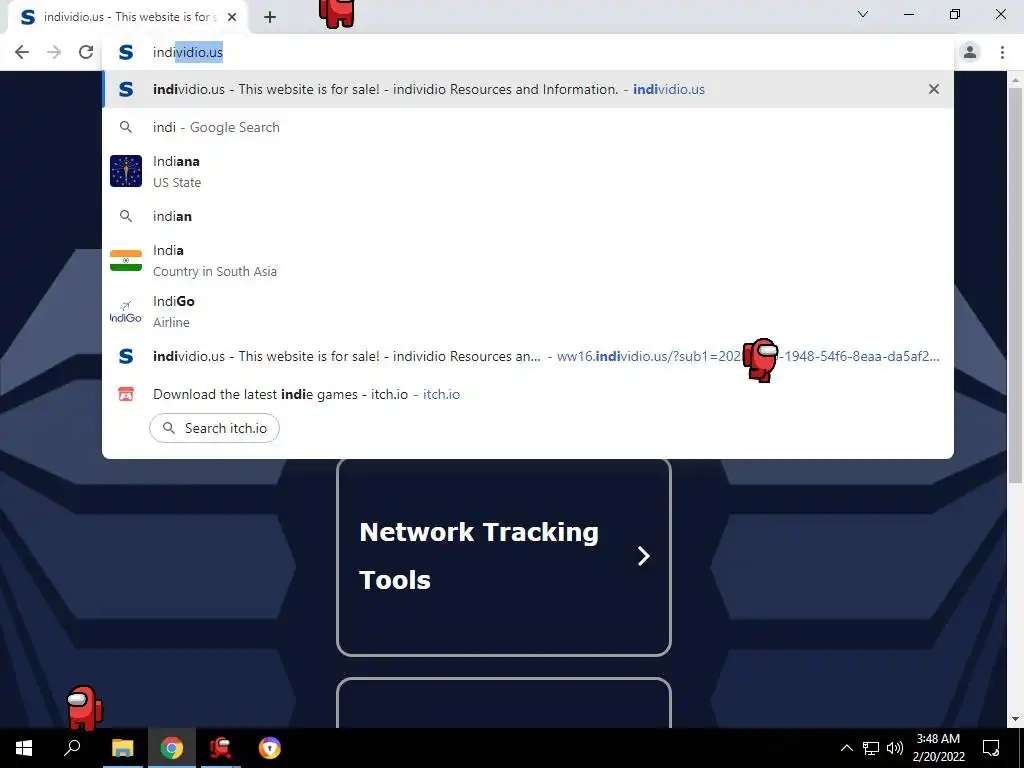Choose the 'indian' search suggestion

coord(528,216)
